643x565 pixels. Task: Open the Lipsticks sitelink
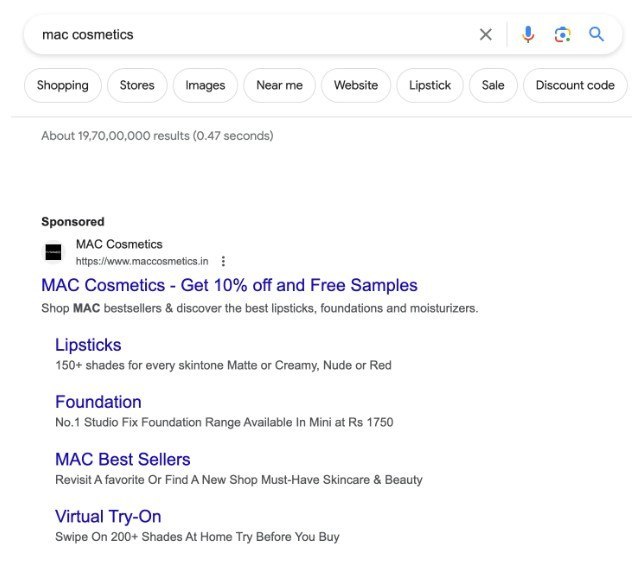tap(88, 345)
